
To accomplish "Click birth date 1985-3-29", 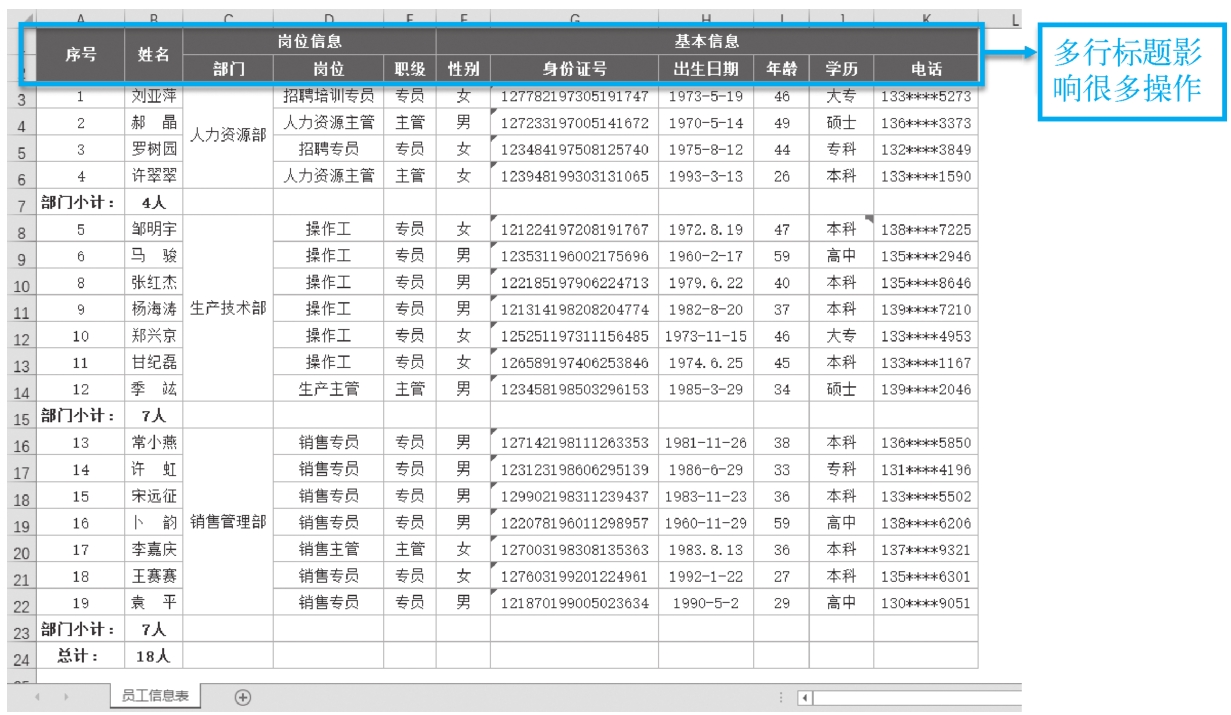I will pyautogui.click(x=706, y=389).
